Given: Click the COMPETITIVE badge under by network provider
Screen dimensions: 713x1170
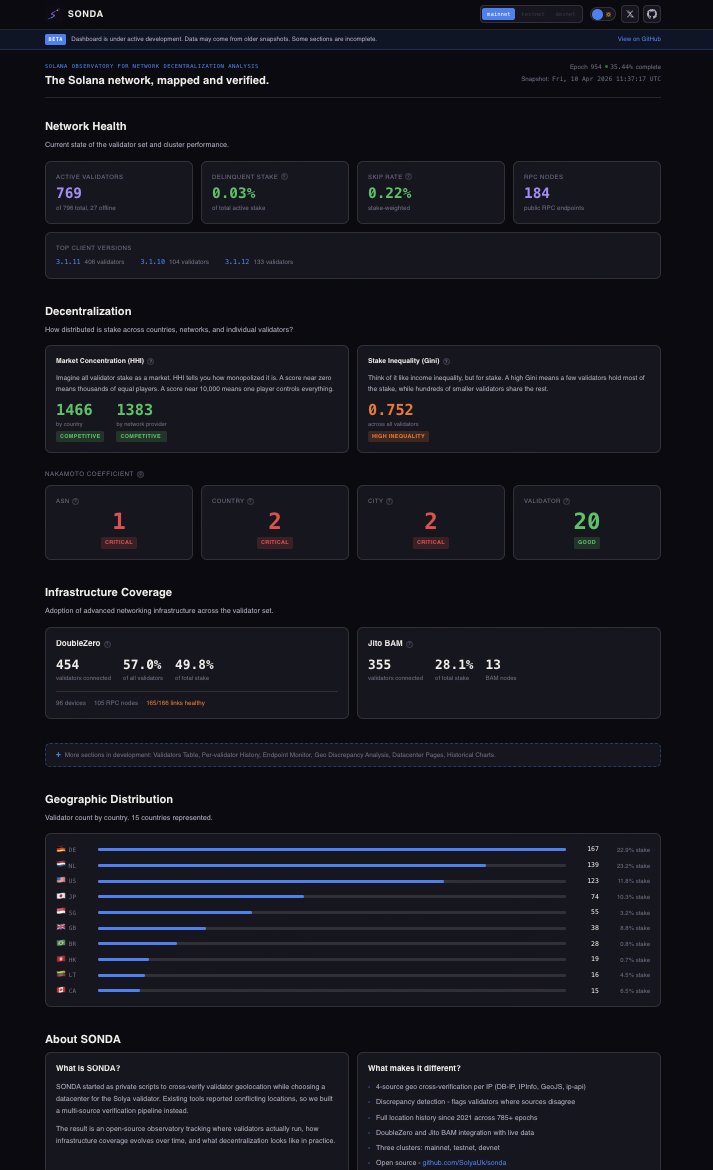Looking at the screenshot, I should tap(141, 437).
